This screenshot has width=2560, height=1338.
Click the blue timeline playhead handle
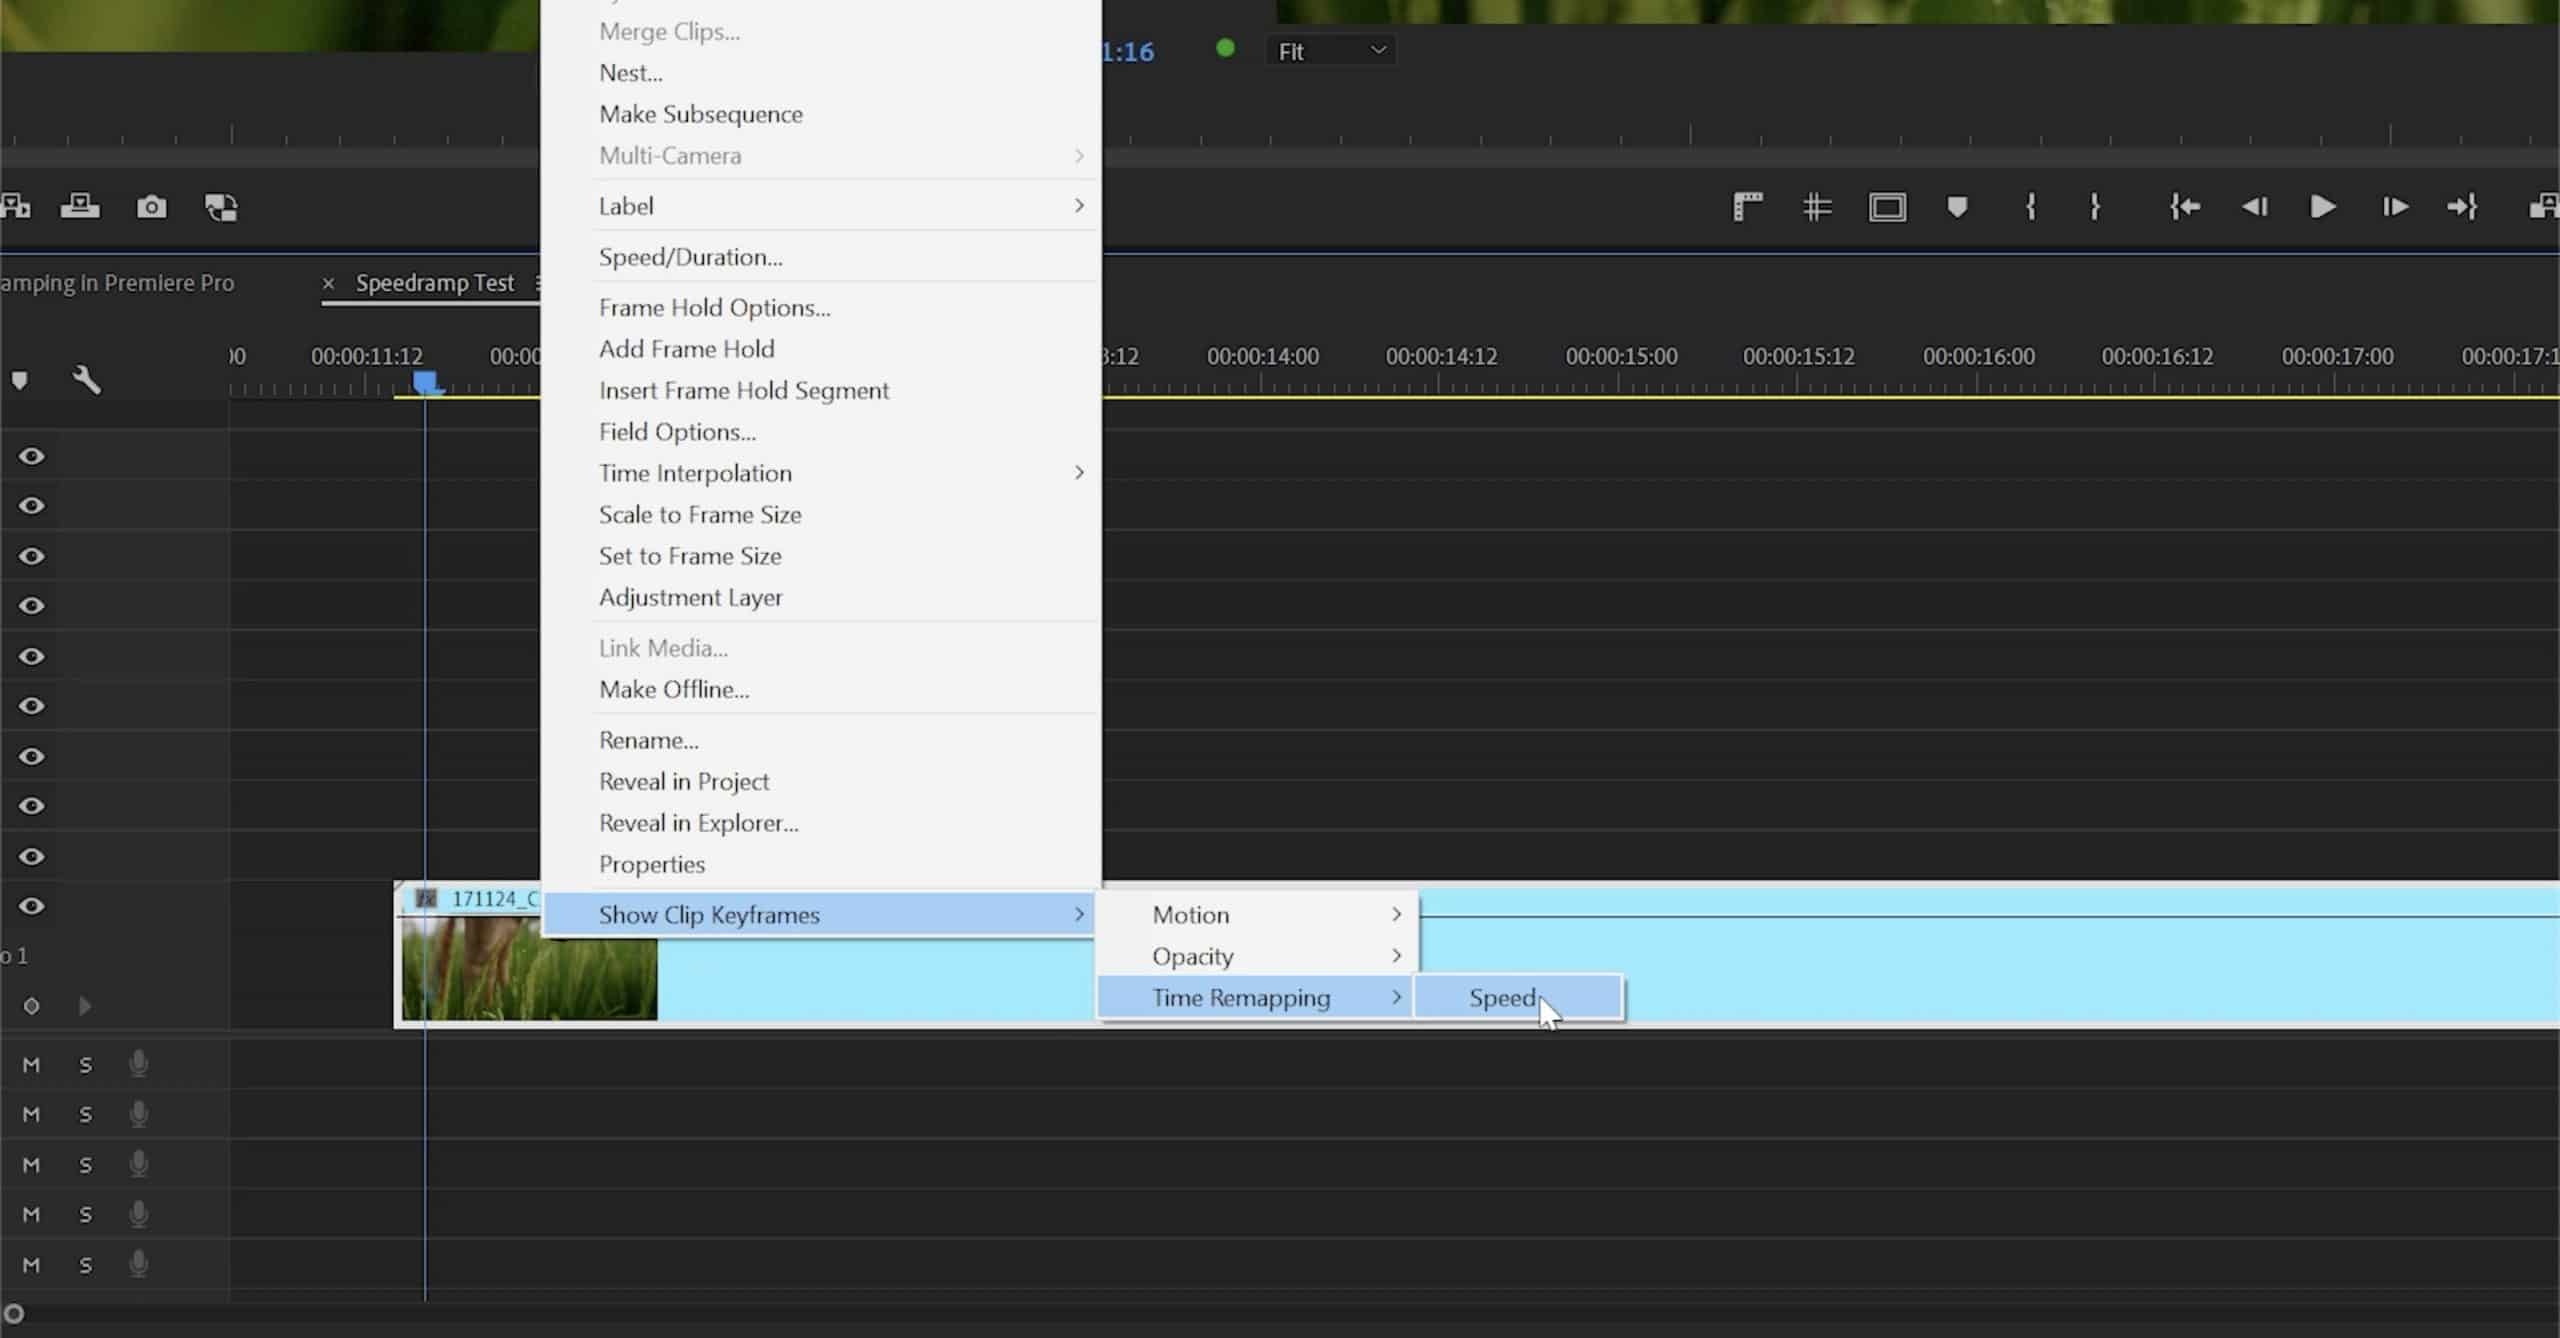coord(425,383)
